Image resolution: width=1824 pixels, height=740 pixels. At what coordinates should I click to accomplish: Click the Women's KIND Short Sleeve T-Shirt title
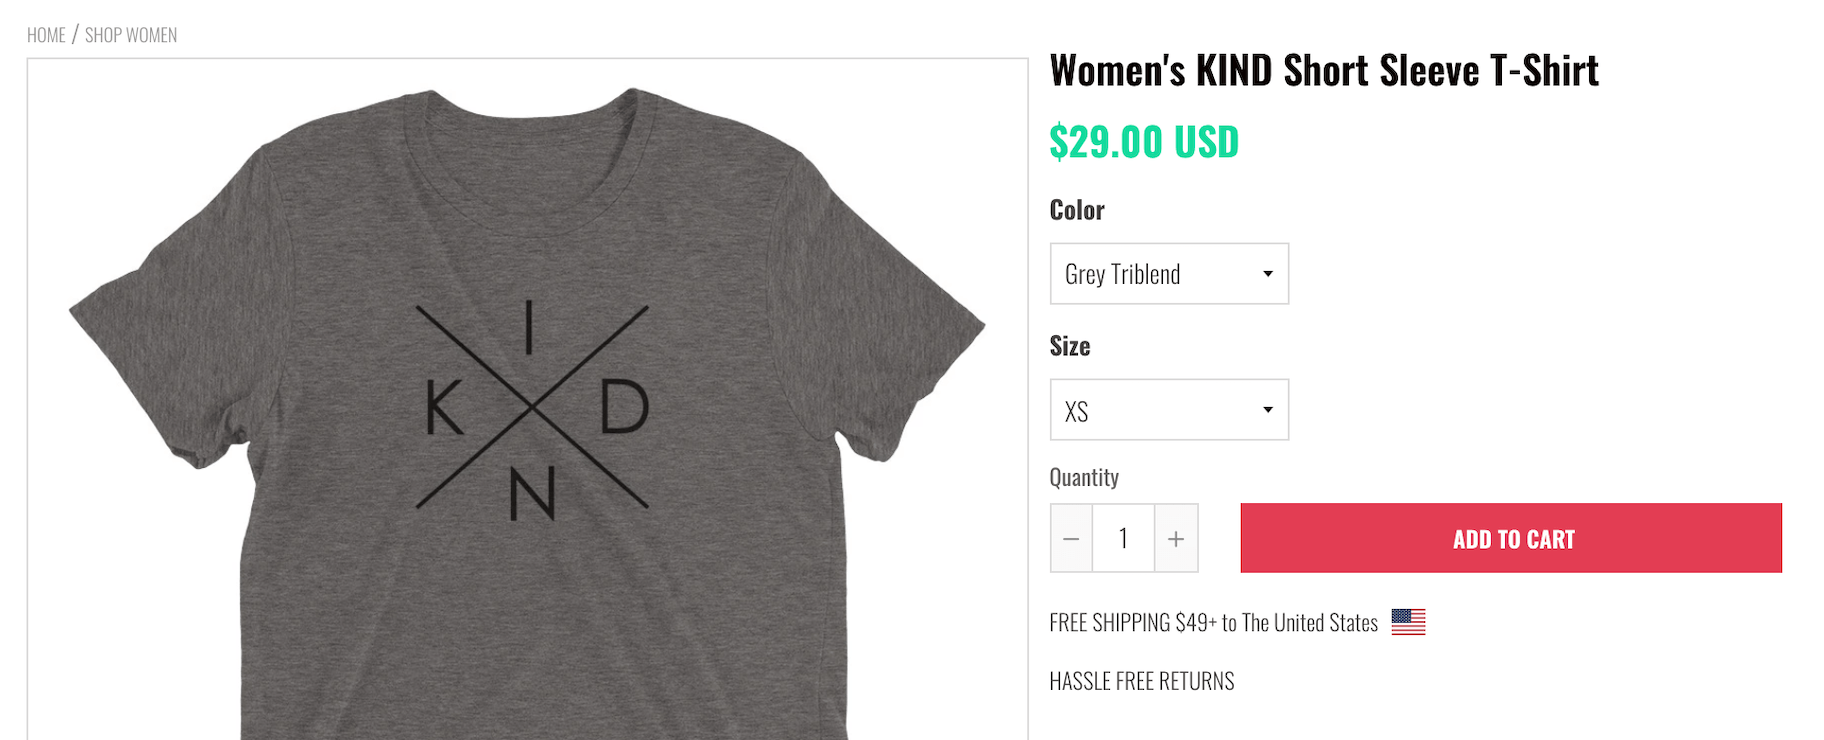click(x=1324, y=71)
